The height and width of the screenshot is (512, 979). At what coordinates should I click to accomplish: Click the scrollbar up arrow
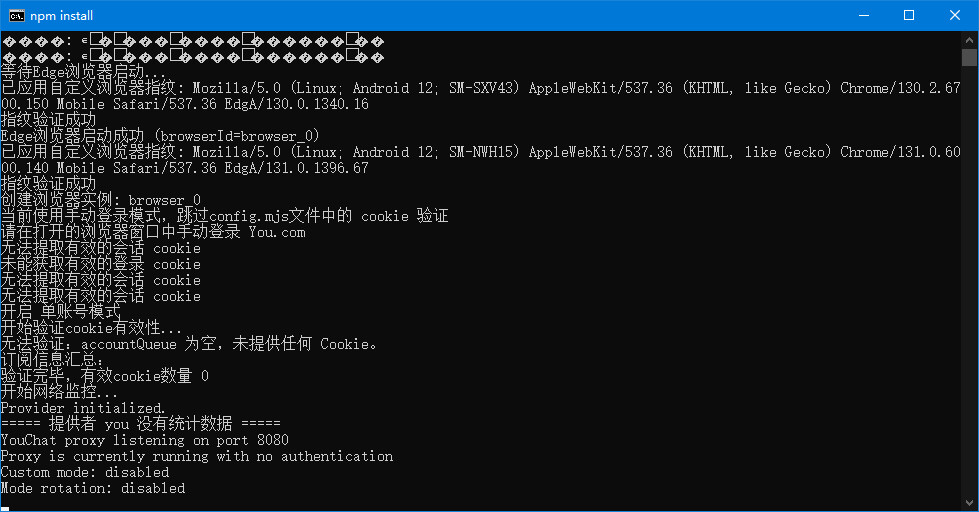coord(969,39)
